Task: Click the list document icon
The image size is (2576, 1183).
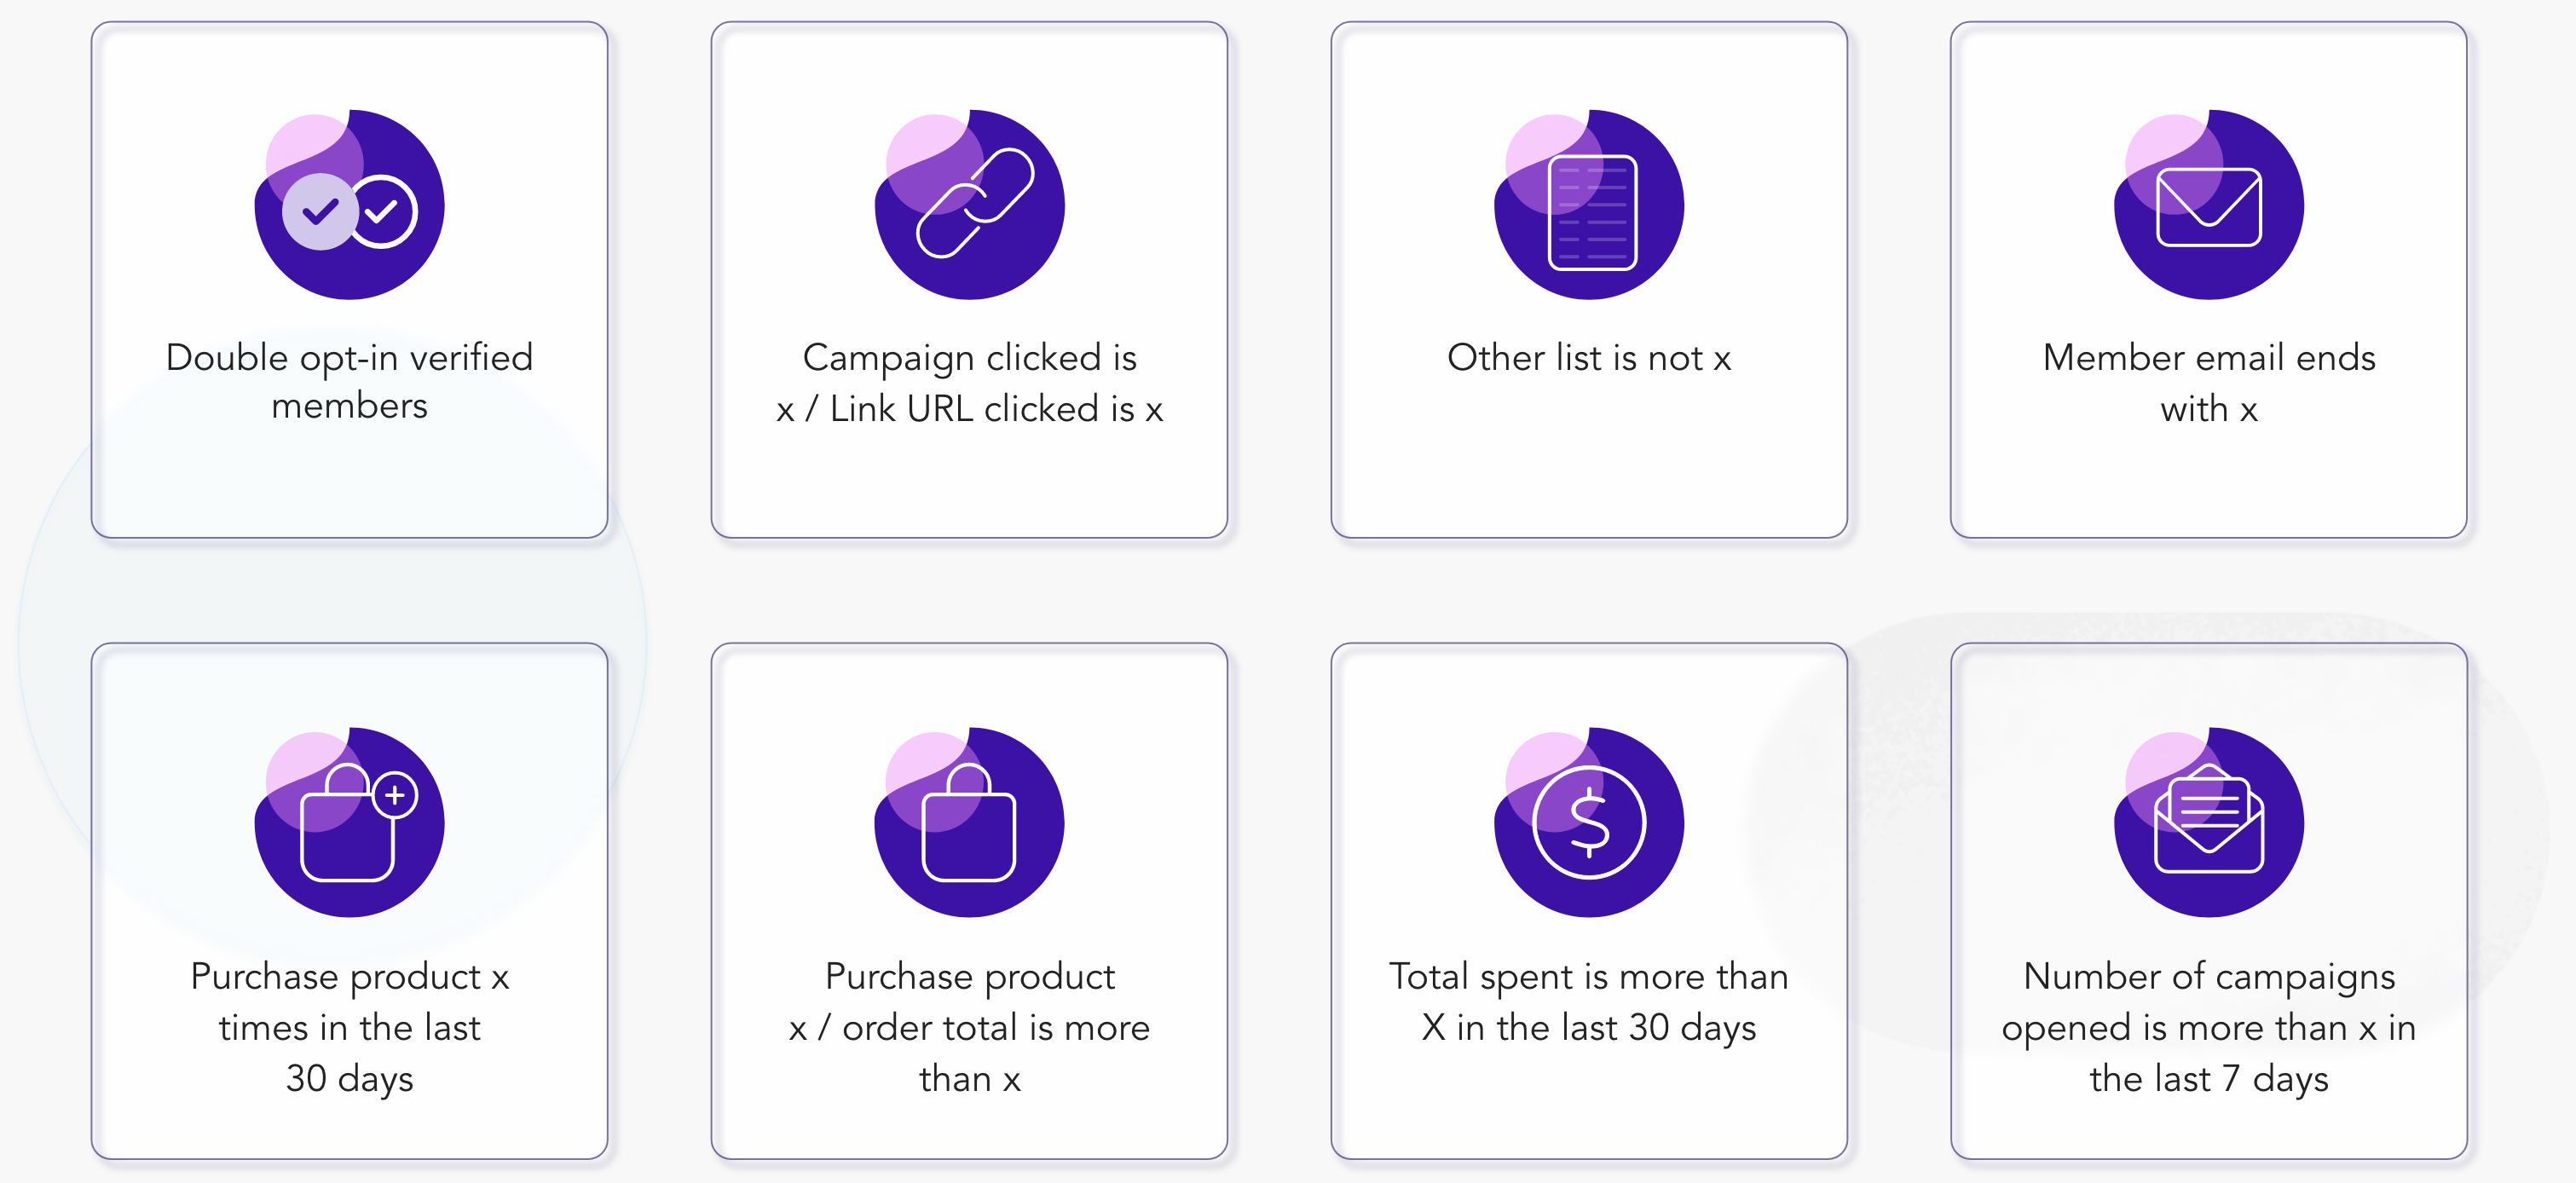Action: (1589, 205)
